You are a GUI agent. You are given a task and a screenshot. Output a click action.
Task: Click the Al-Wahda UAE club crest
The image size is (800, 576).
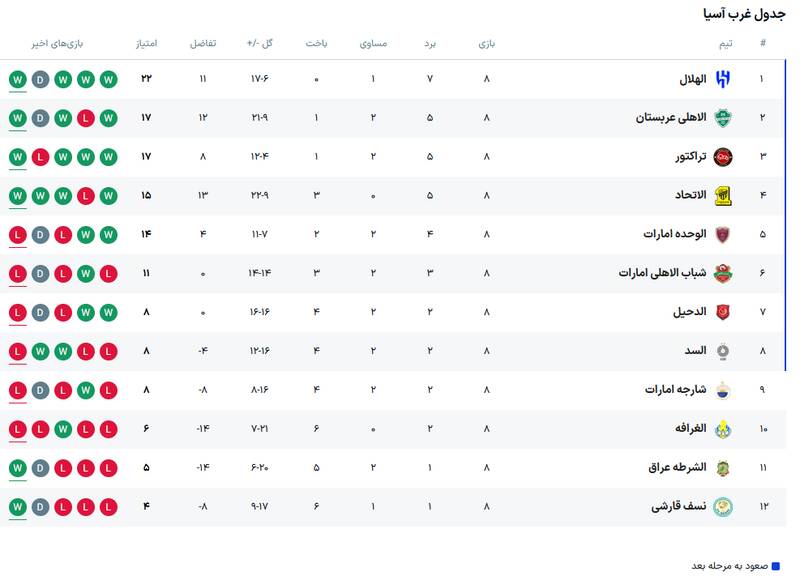pyautogui.click(x=723, y=235)
